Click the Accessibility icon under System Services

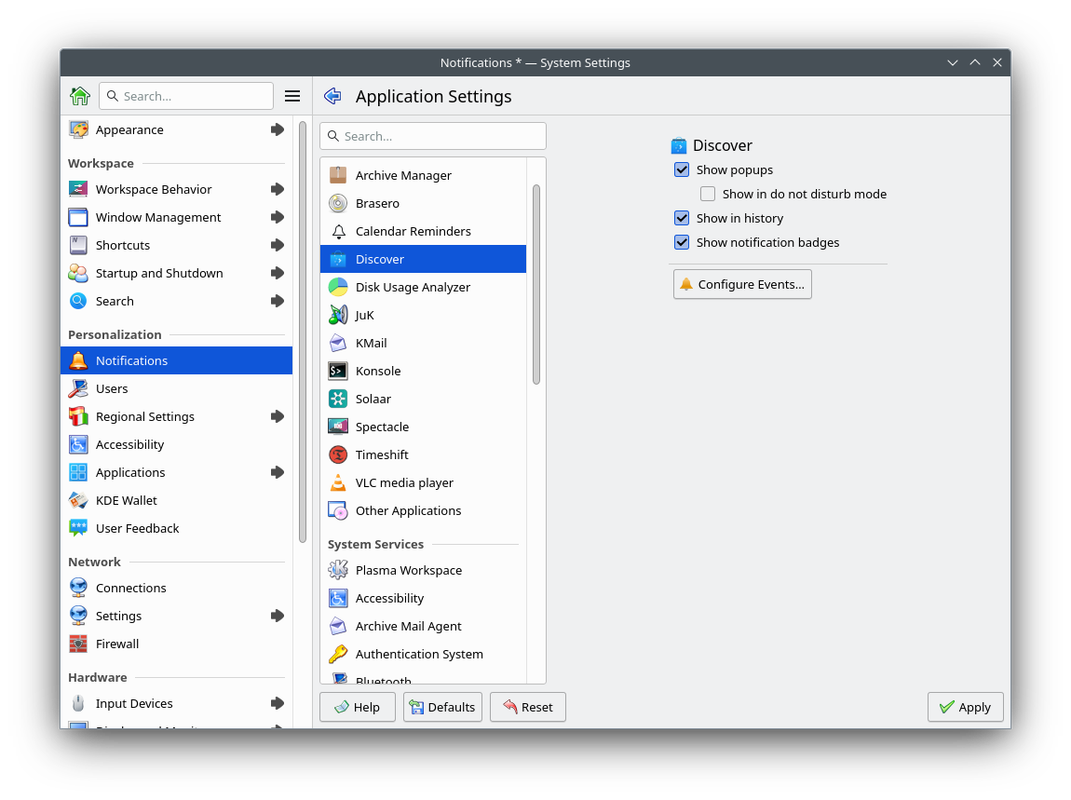[x=338, y=598]
